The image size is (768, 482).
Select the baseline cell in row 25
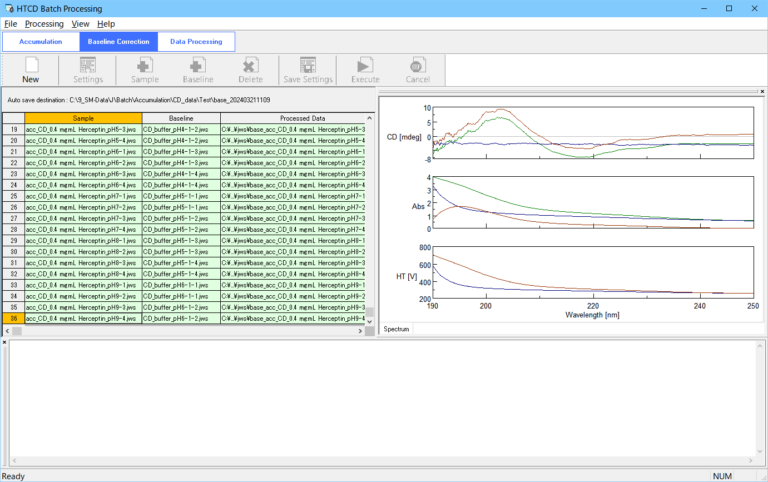181,196
